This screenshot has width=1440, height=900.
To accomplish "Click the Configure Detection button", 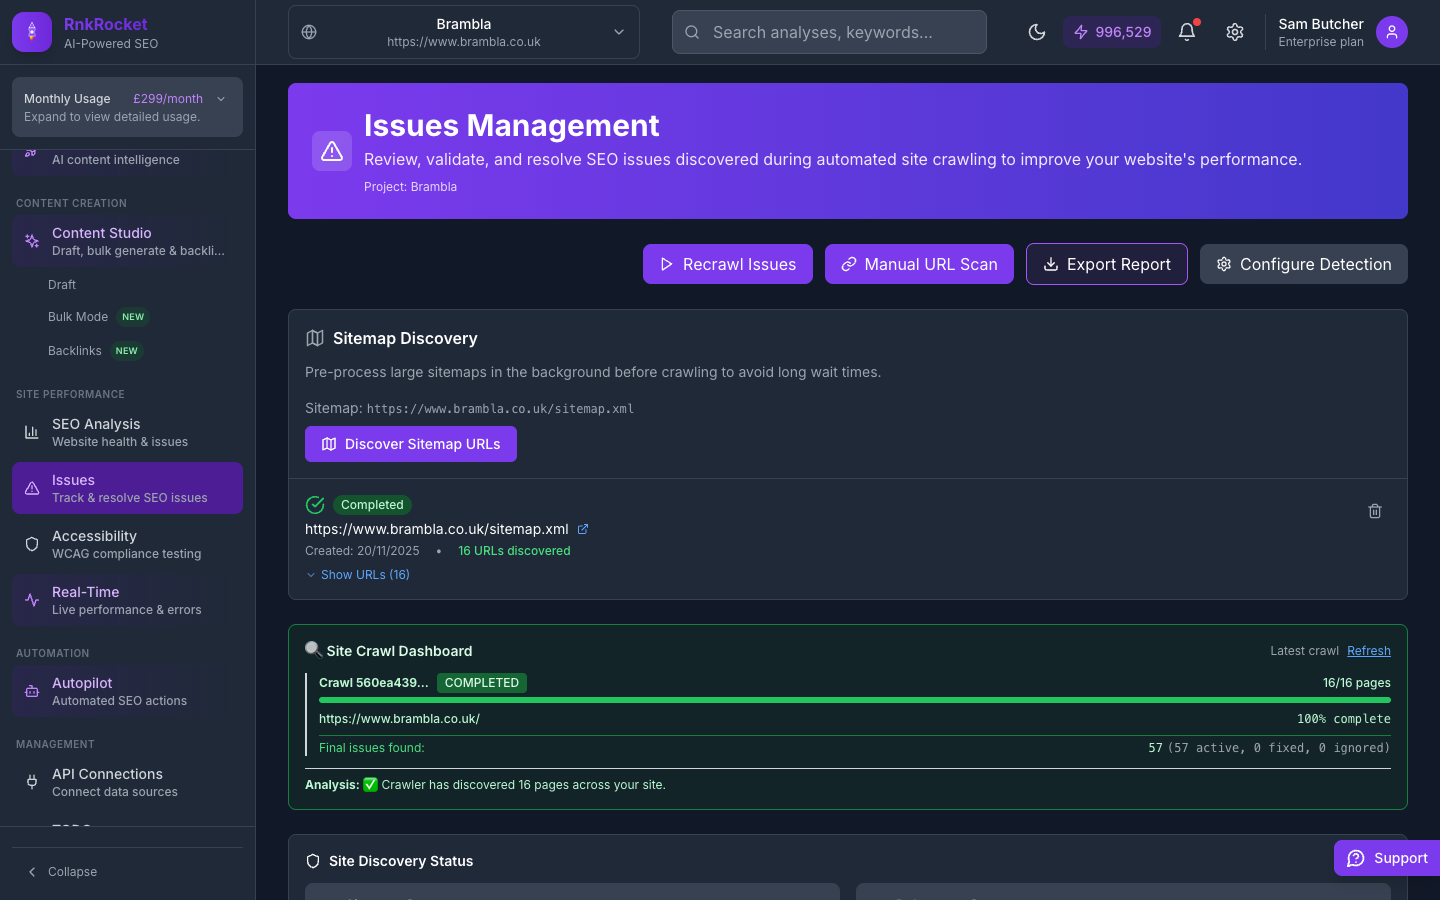I will [x=1304, y=264].
